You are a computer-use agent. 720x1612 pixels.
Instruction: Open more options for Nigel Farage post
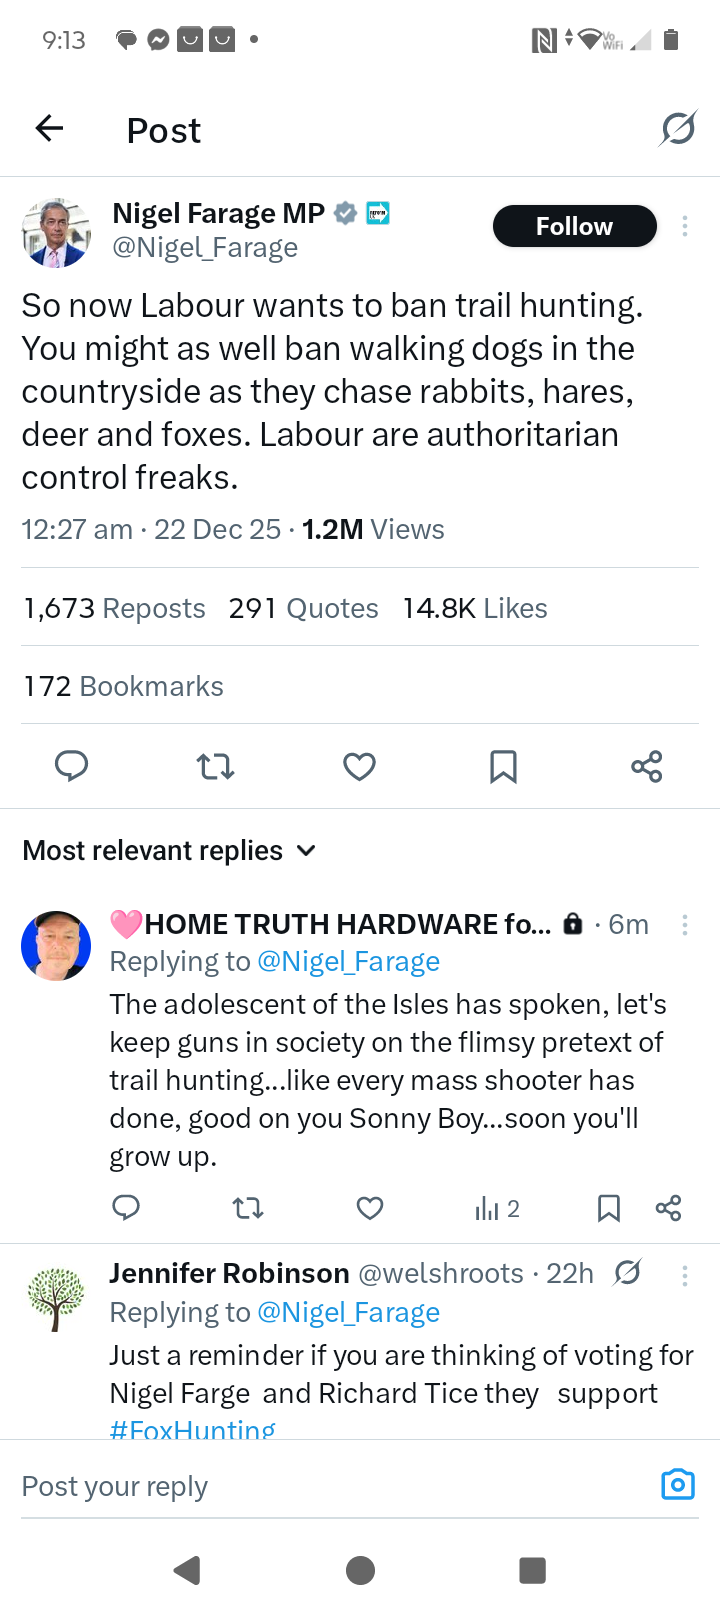tap(685, 226)
